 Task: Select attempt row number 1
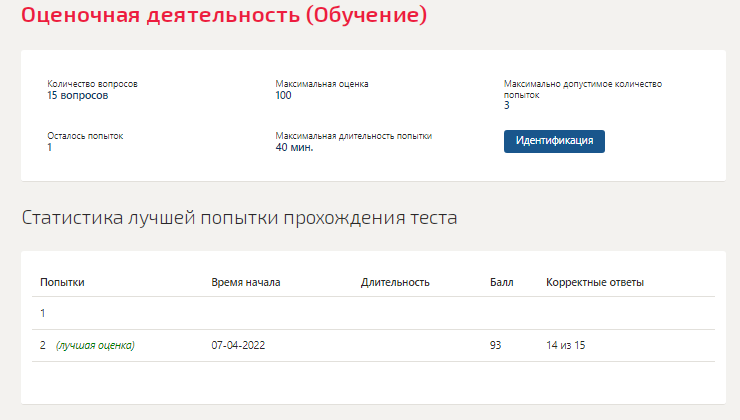click(x=373, y=313)
